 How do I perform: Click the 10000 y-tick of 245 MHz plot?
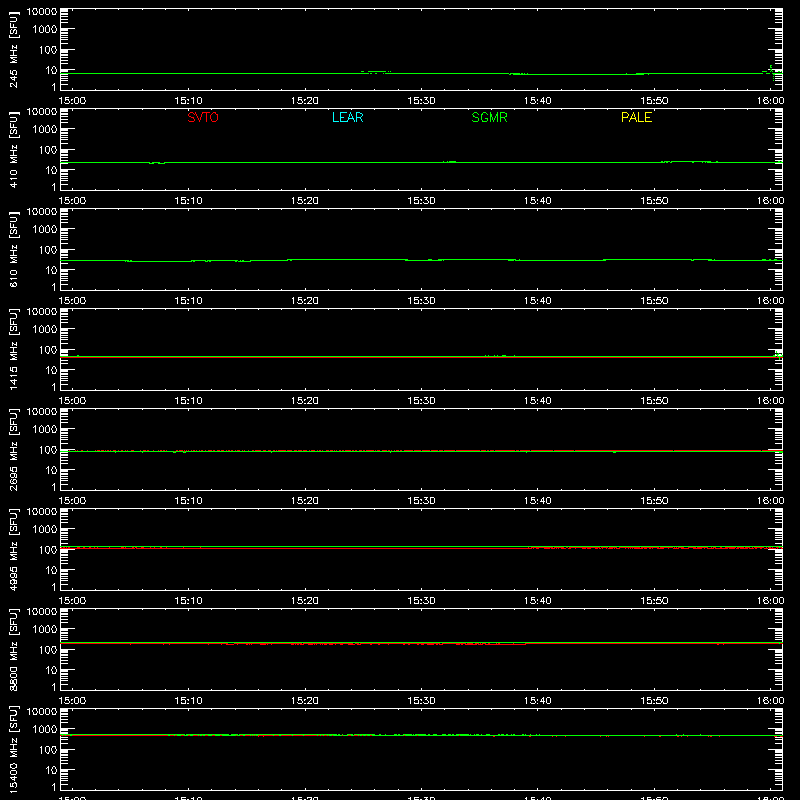tap(42, 12)
